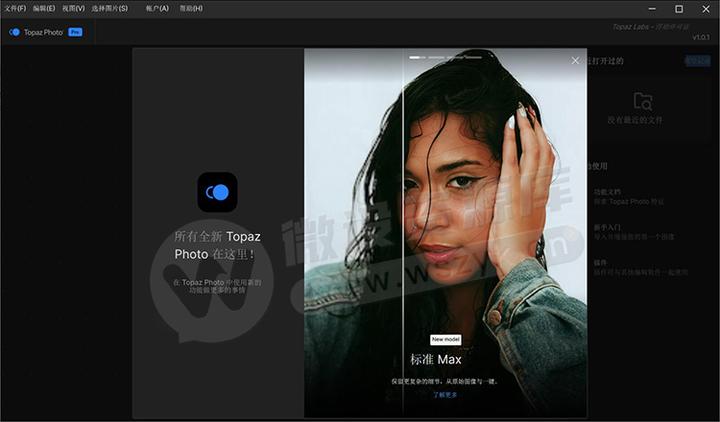
Task: Click the first slide indicator at top
Action: click(417, 57)
